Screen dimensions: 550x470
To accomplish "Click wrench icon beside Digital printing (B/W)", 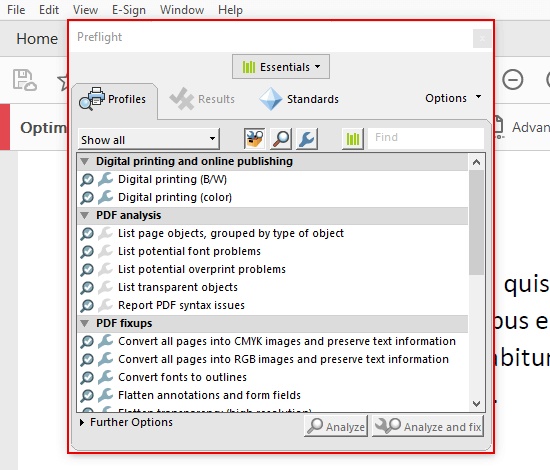I will tap(105, 179).
